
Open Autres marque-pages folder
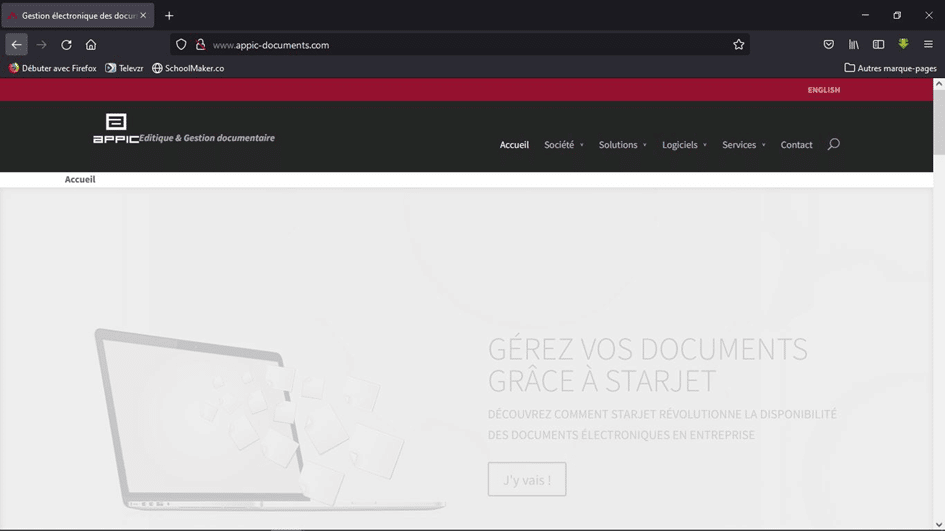click(890, 68)
